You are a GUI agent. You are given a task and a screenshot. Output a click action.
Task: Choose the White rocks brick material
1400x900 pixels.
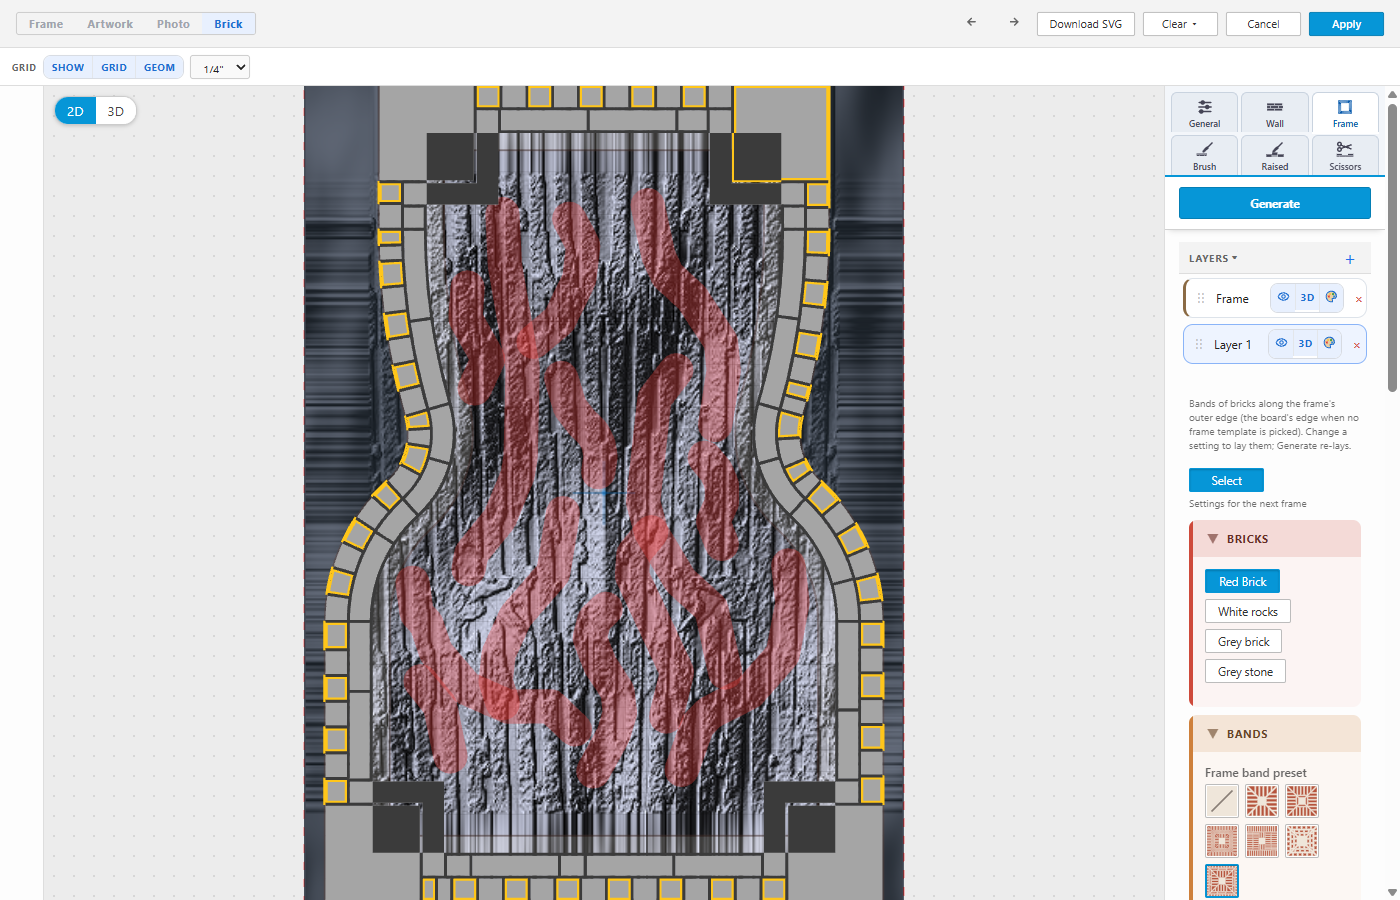[1248, 611]
